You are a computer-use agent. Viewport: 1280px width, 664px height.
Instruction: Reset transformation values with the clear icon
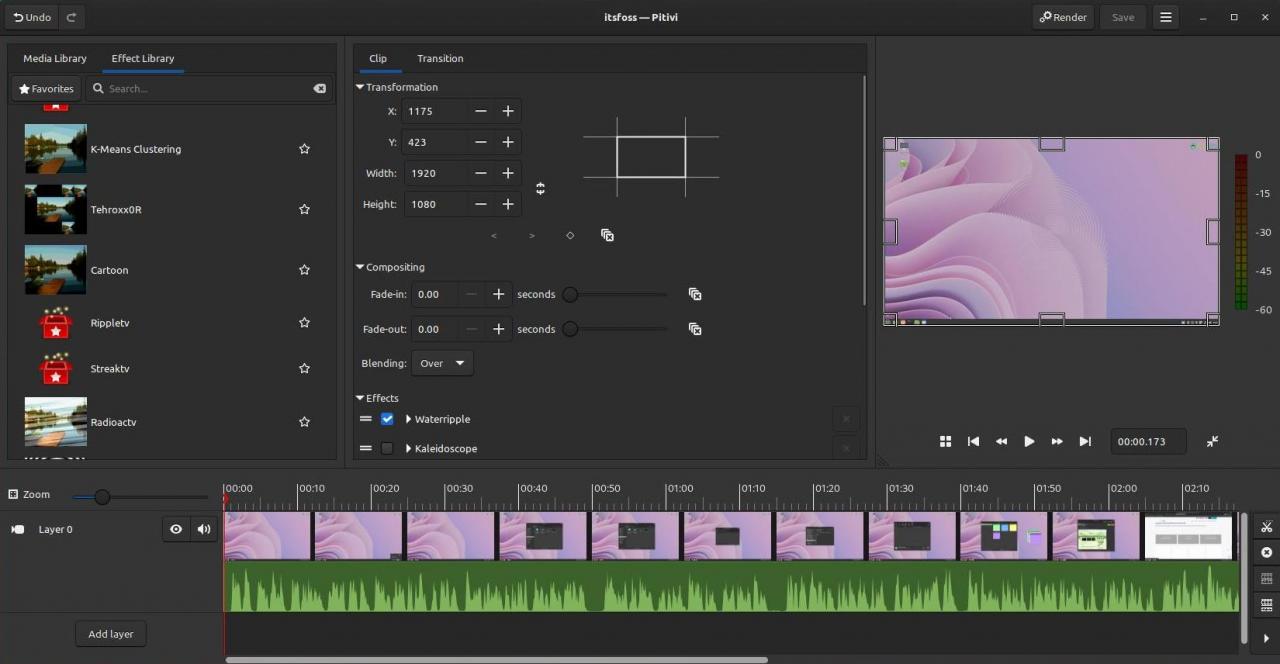[607, 235]
